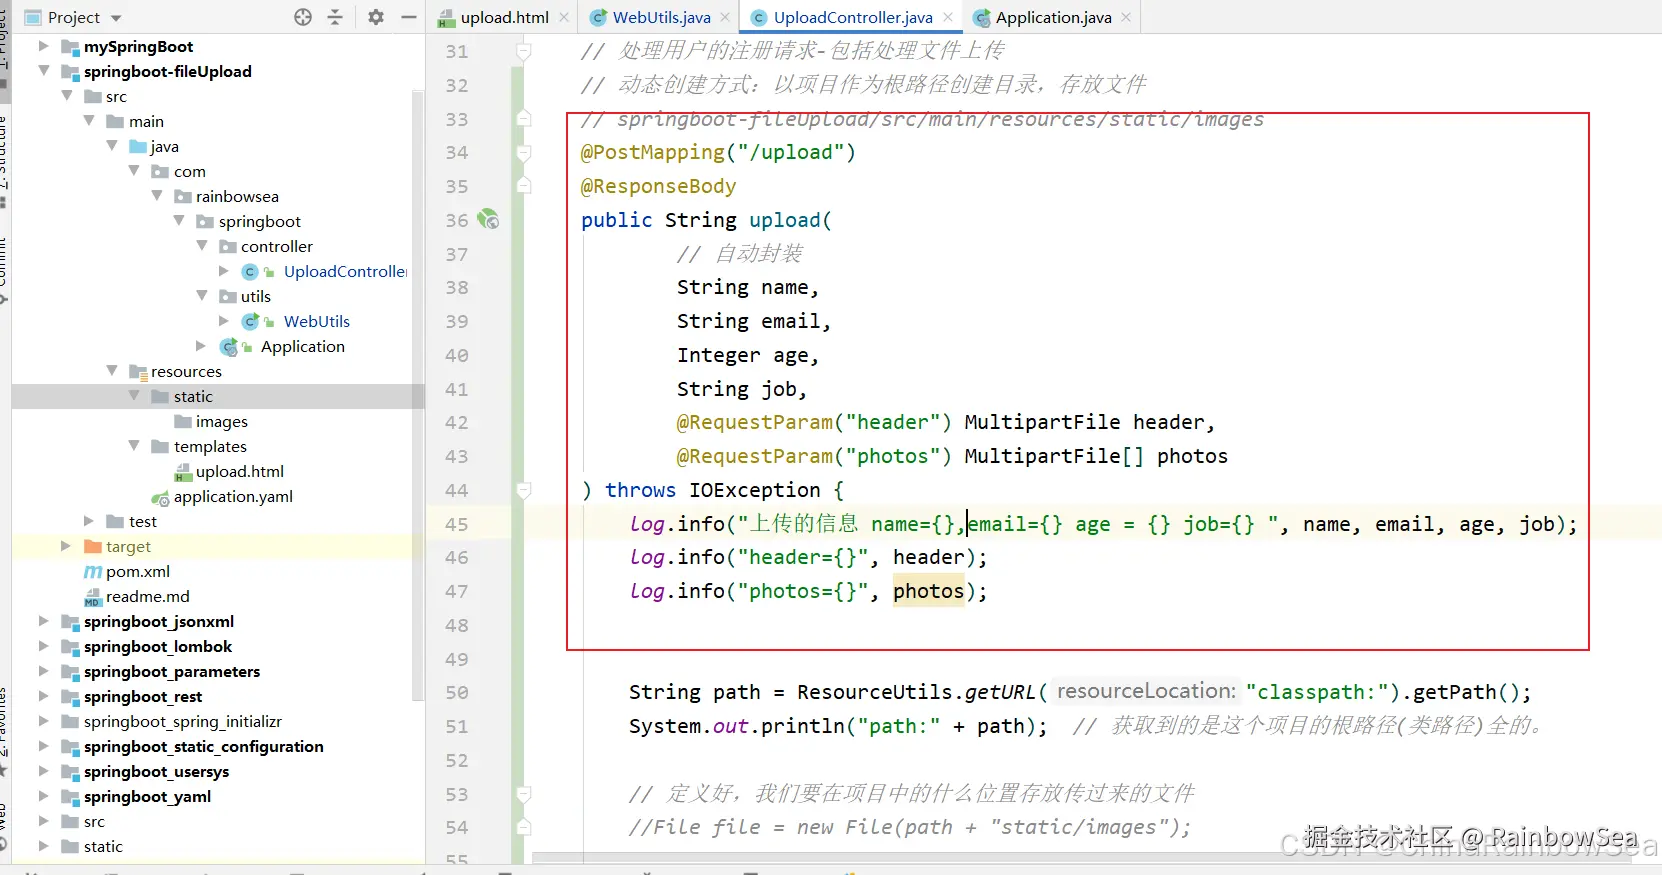Expand the root-level static folder arrow
The image size is (1662, 875).
coord(43,846)
